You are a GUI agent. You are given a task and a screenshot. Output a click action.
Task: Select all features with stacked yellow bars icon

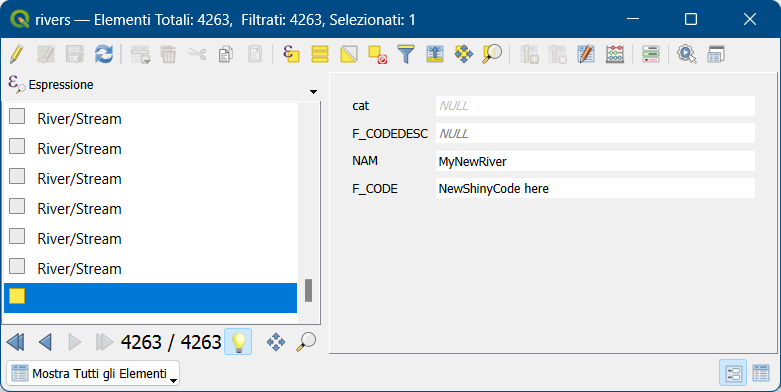click(320, 54)
